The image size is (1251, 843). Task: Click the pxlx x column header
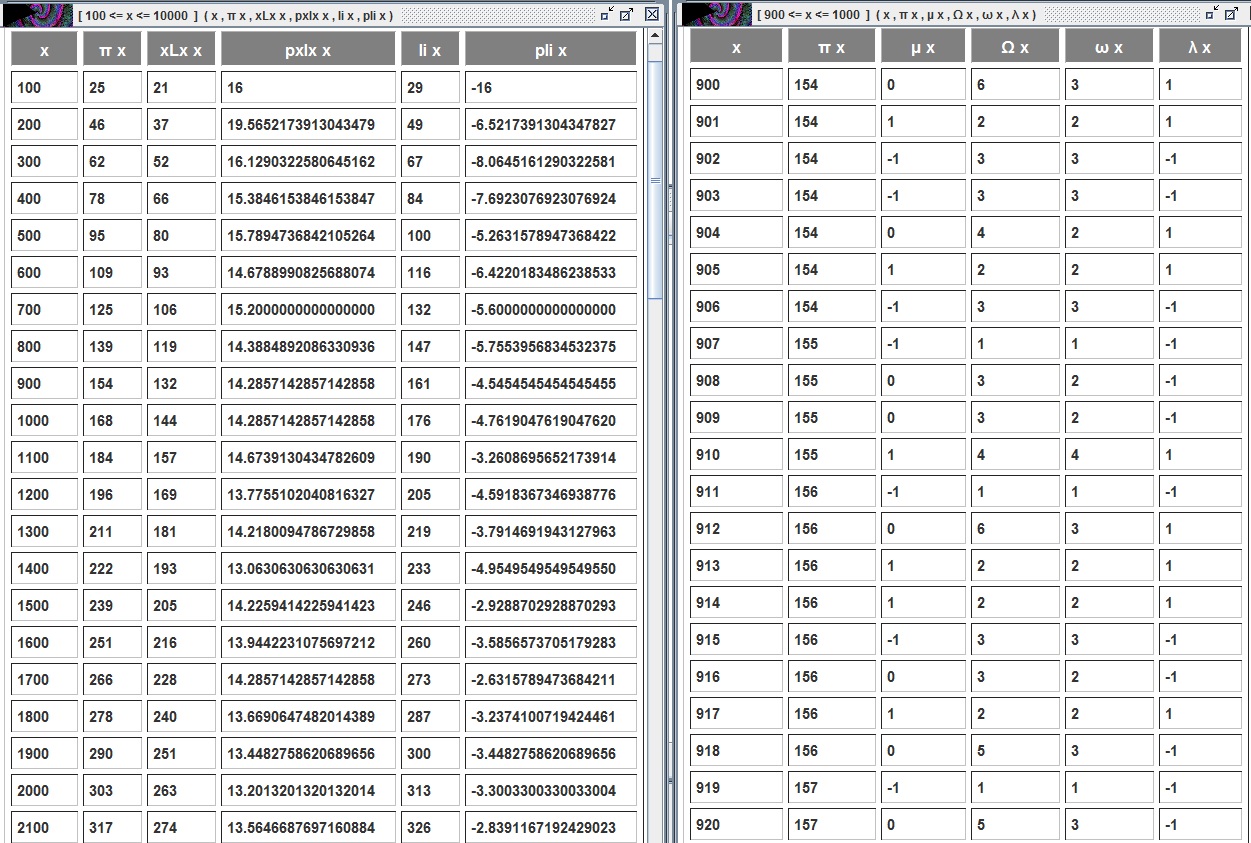(x=308, y=50)
